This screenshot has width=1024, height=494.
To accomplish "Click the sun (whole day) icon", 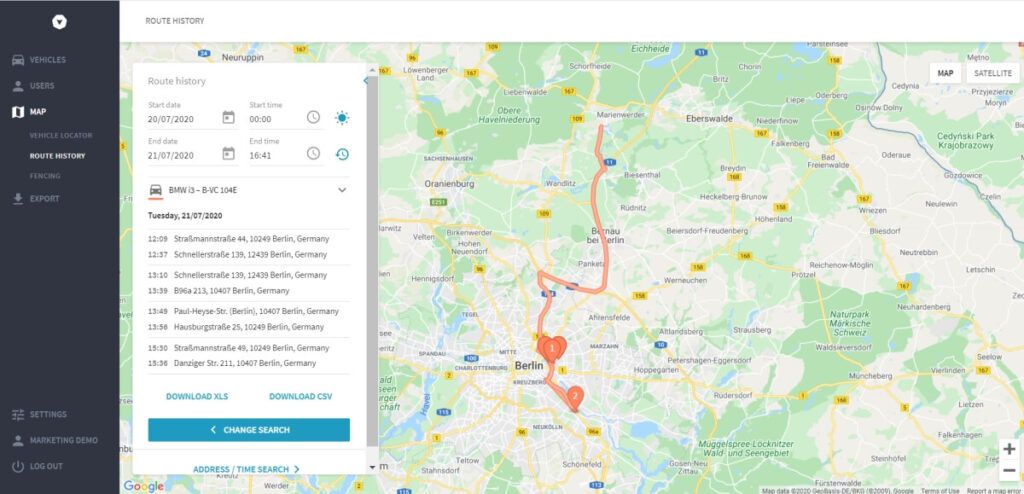I will [x=342, y=118].
